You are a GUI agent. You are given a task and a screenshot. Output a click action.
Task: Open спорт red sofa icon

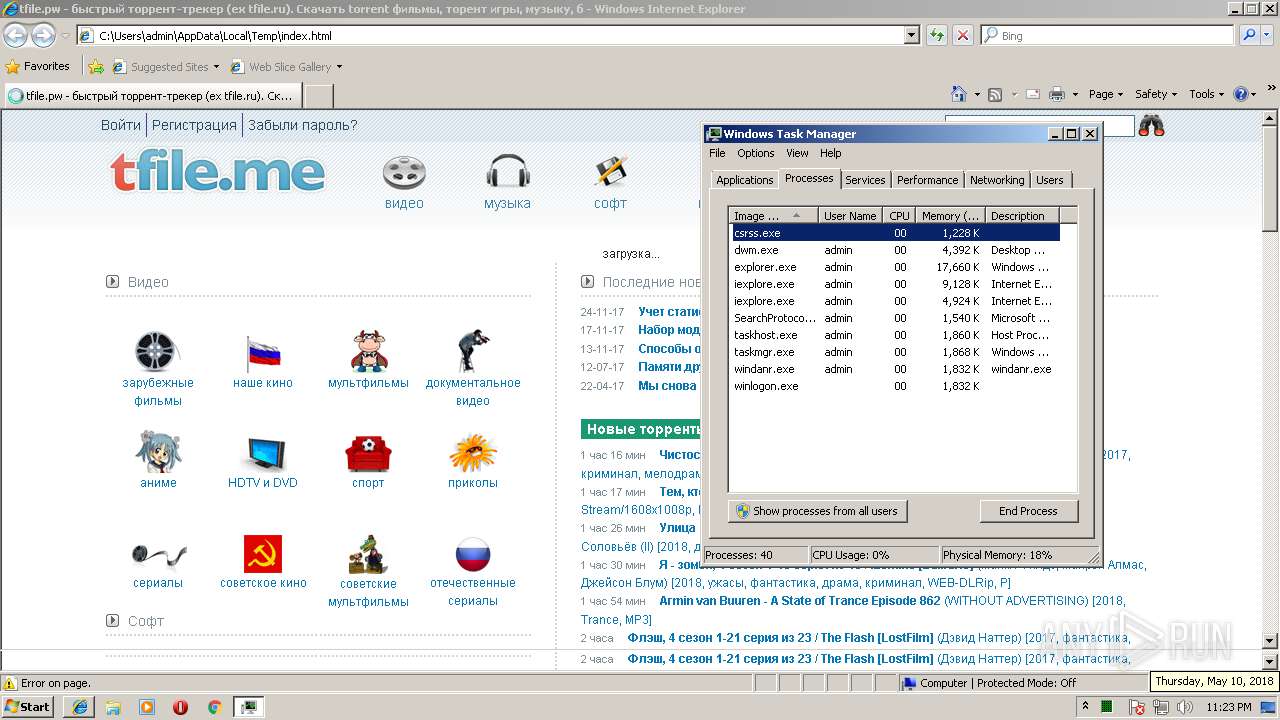click(x=368, y=452)
